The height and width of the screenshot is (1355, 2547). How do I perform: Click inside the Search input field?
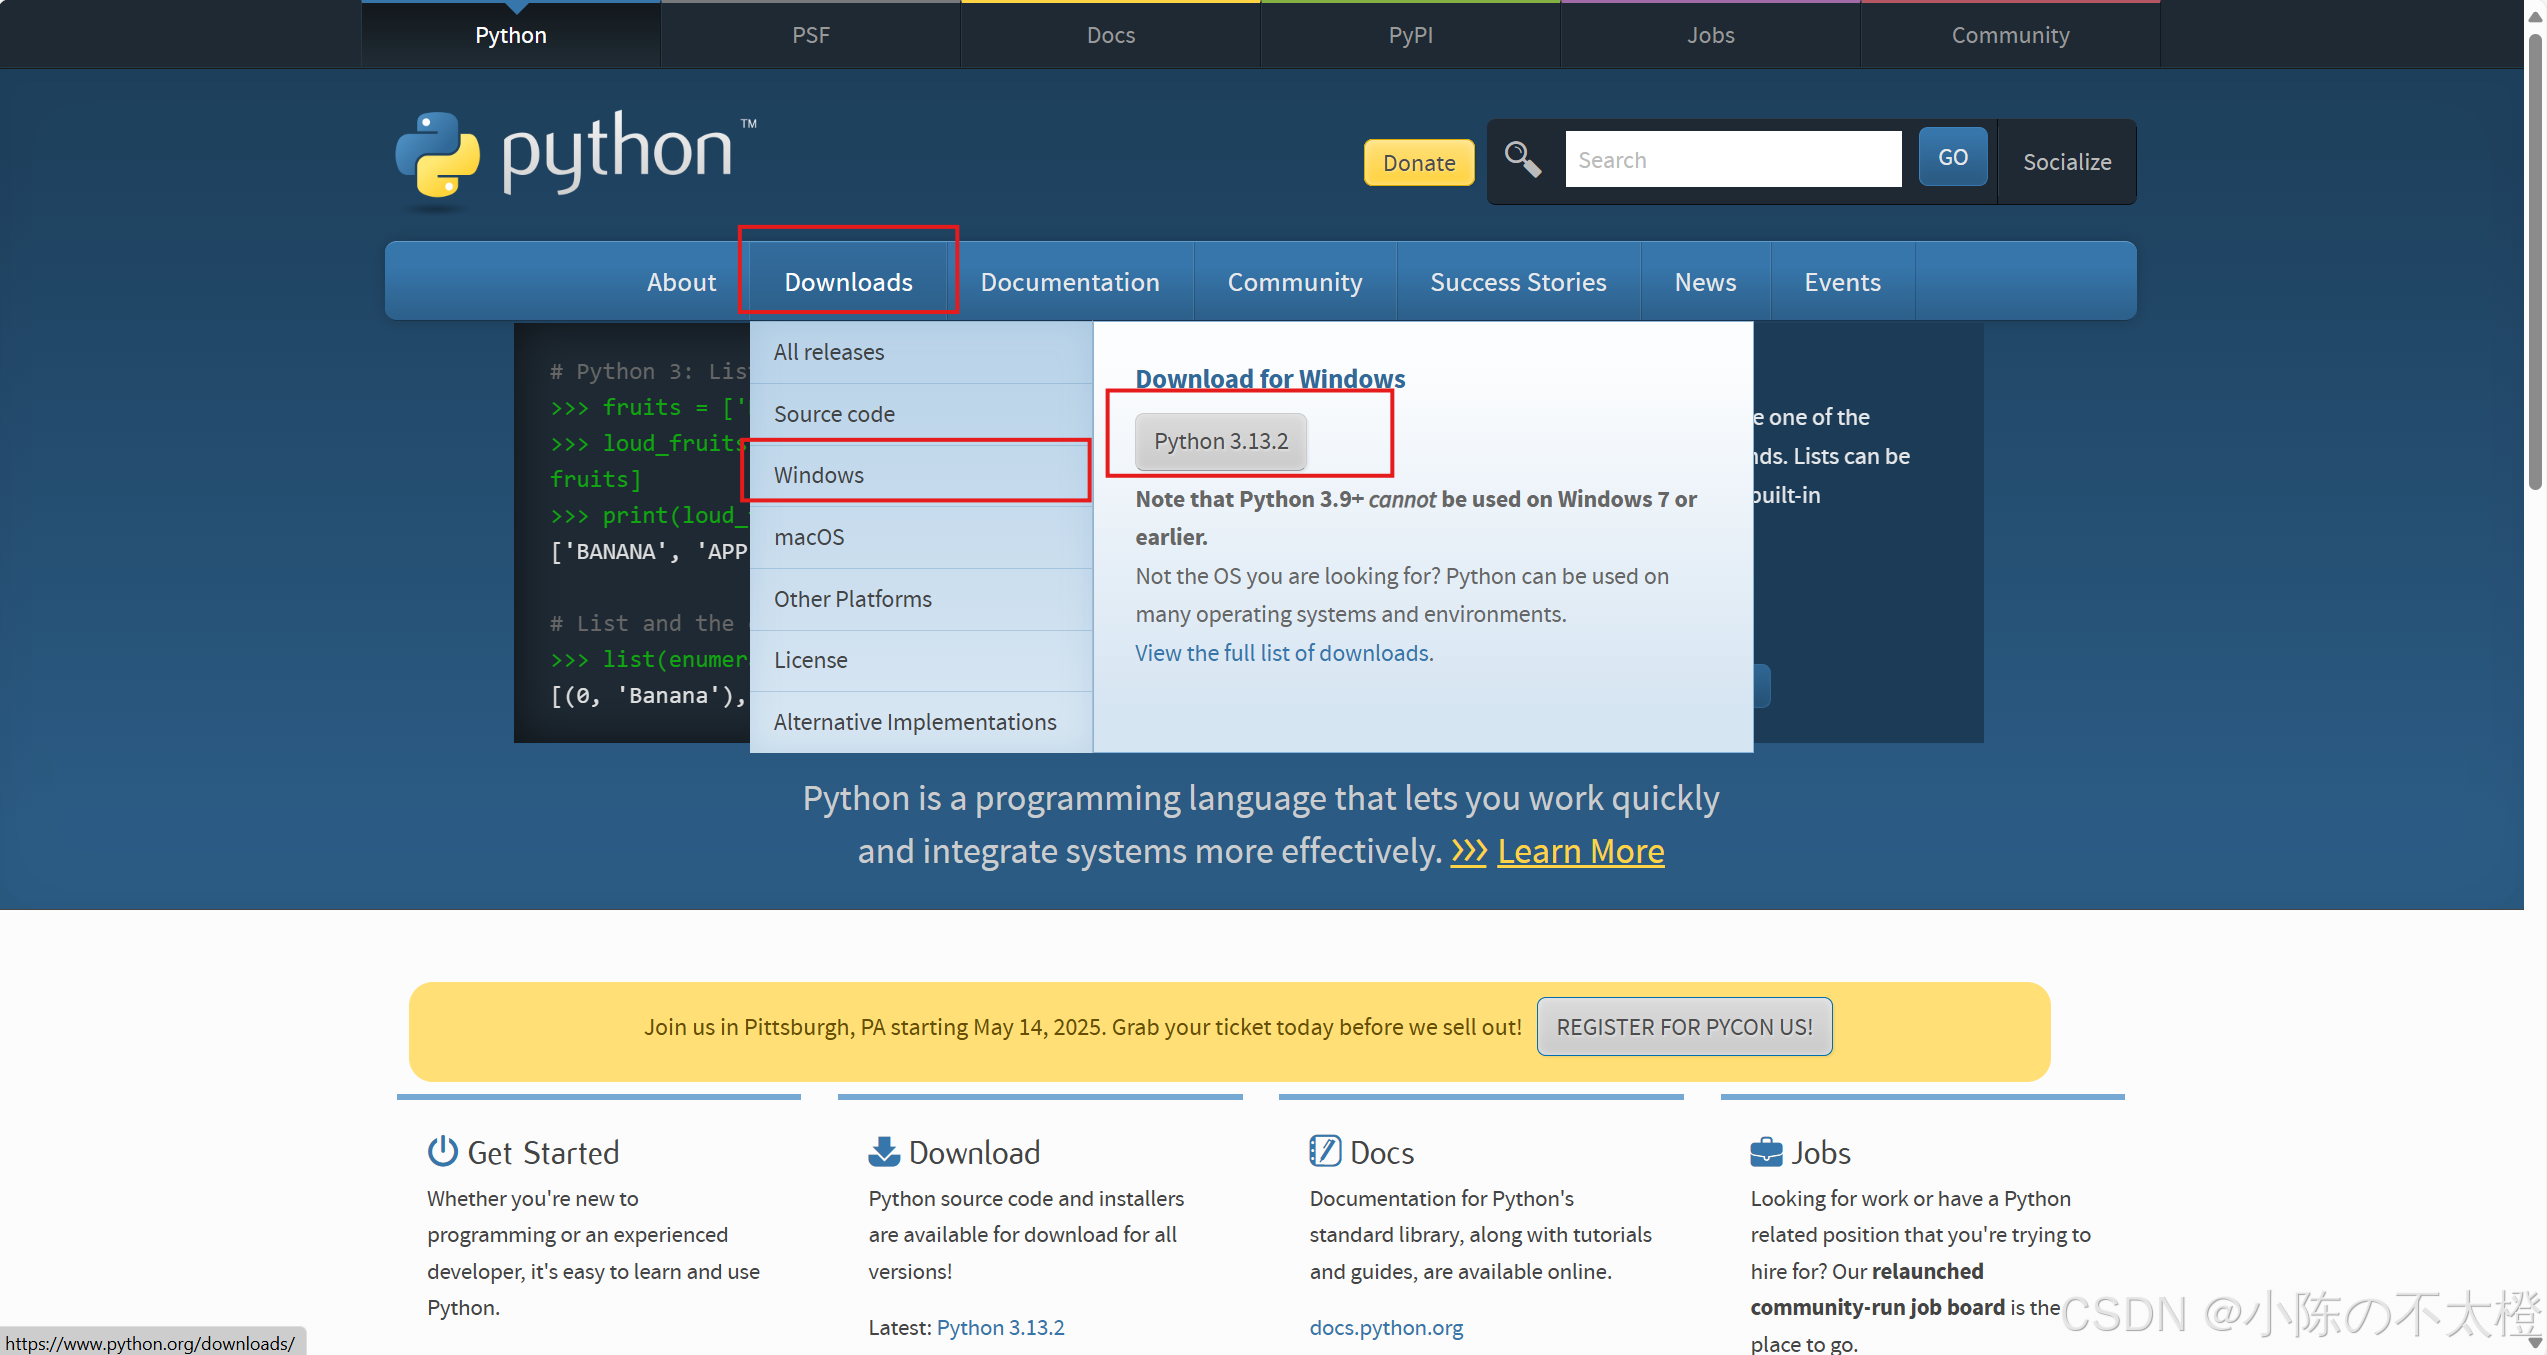(1733, 159)
